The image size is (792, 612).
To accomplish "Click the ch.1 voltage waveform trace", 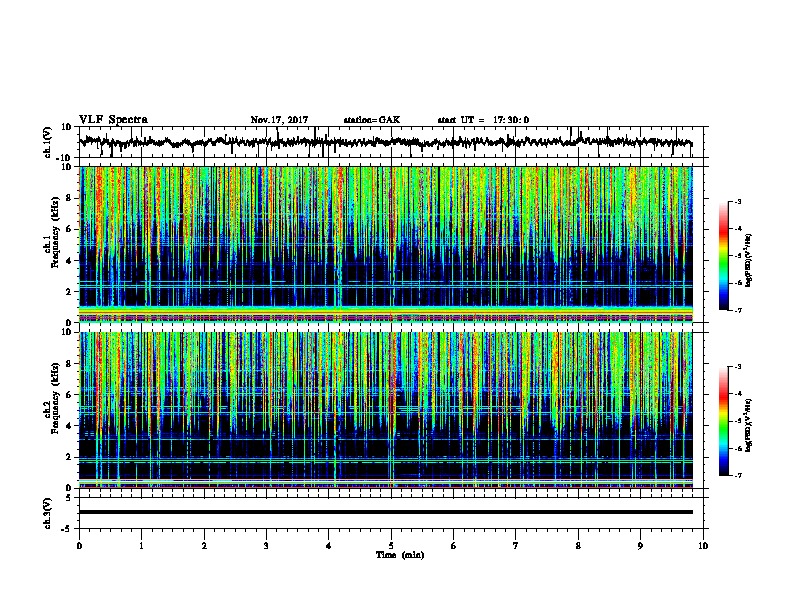I will 385,142.
